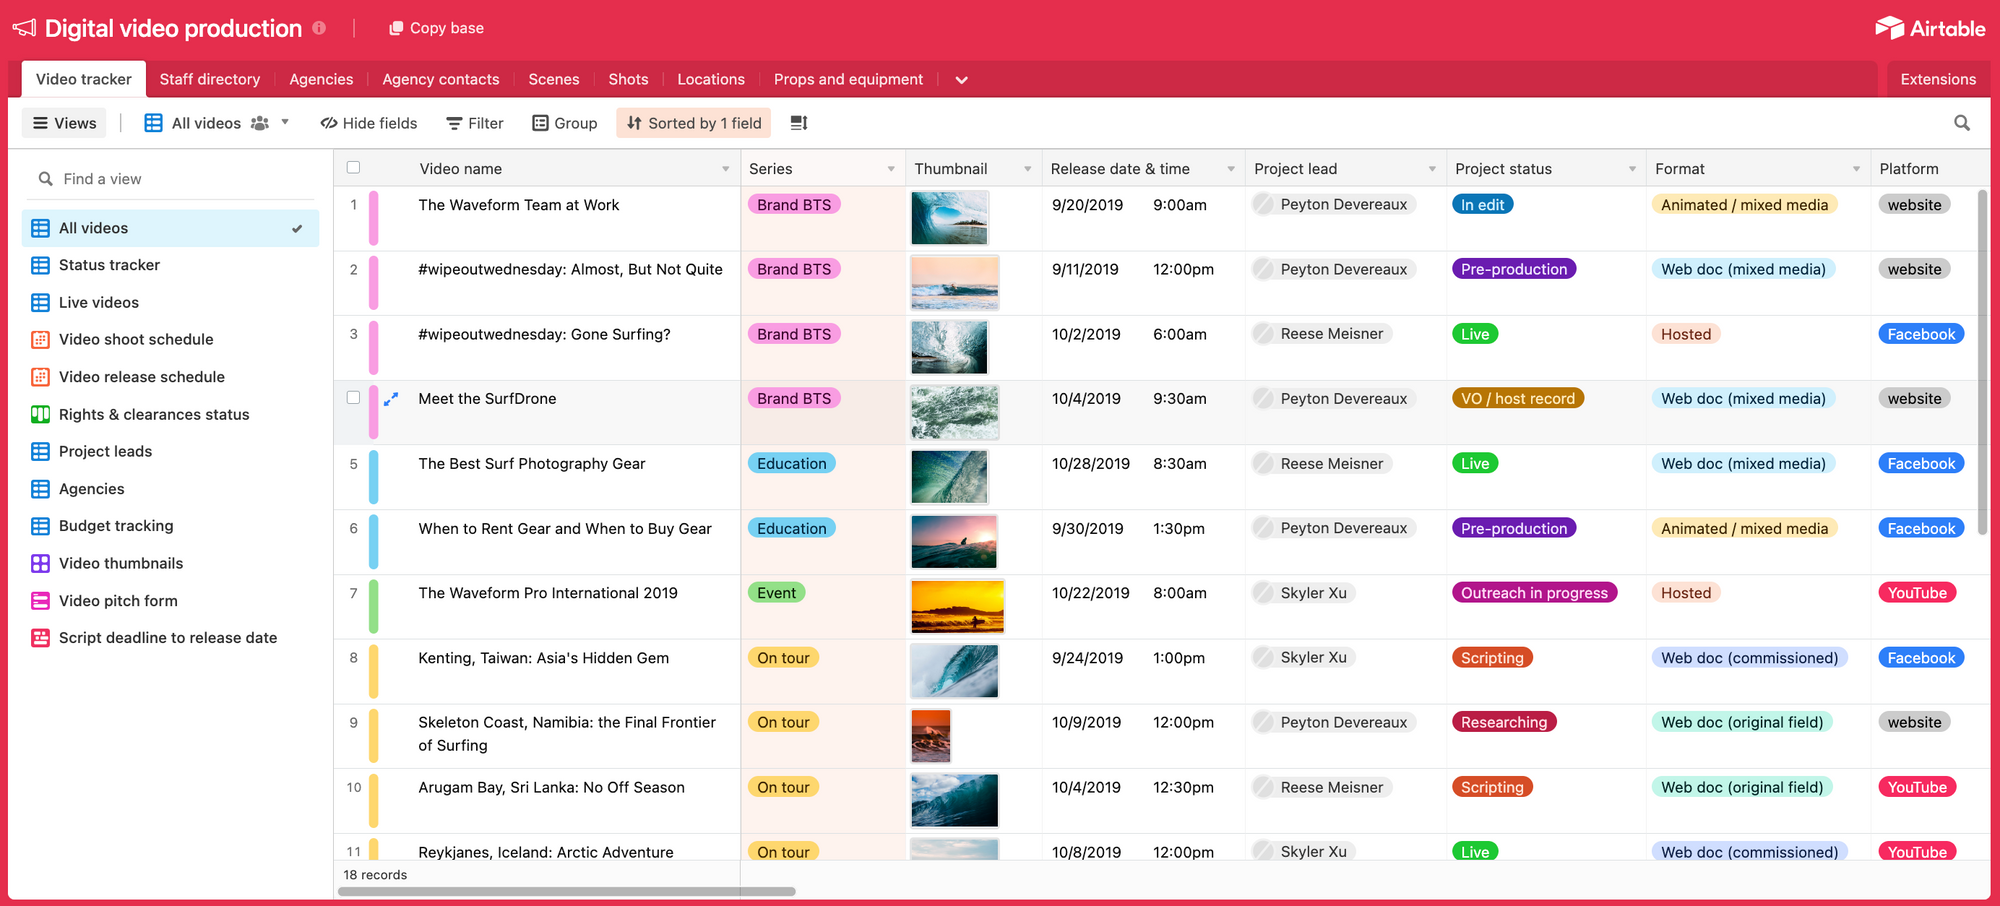Switch to Scenes tab

(x=554, y=79)
